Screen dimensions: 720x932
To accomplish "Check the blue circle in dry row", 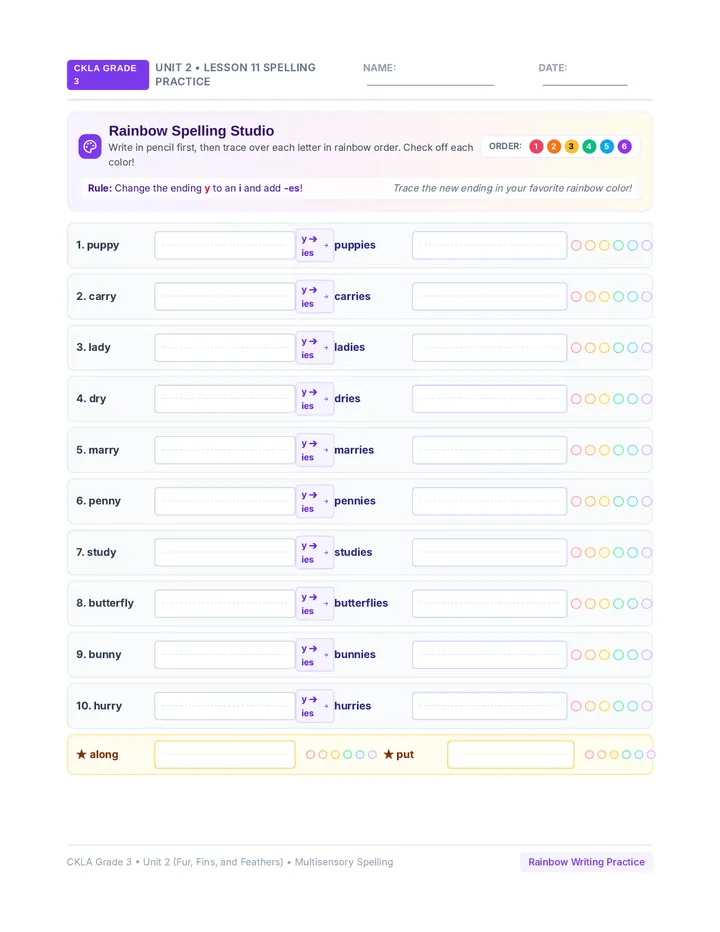I will tap(633, 399).
